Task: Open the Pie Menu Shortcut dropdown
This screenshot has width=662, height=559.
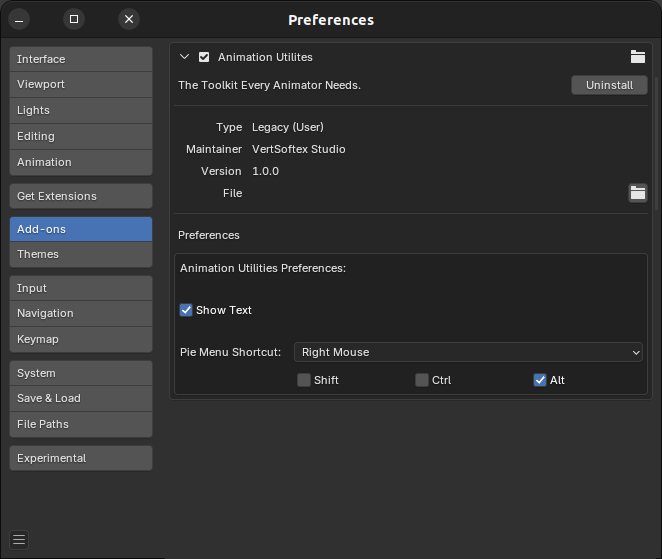Action: click(468, 352)
